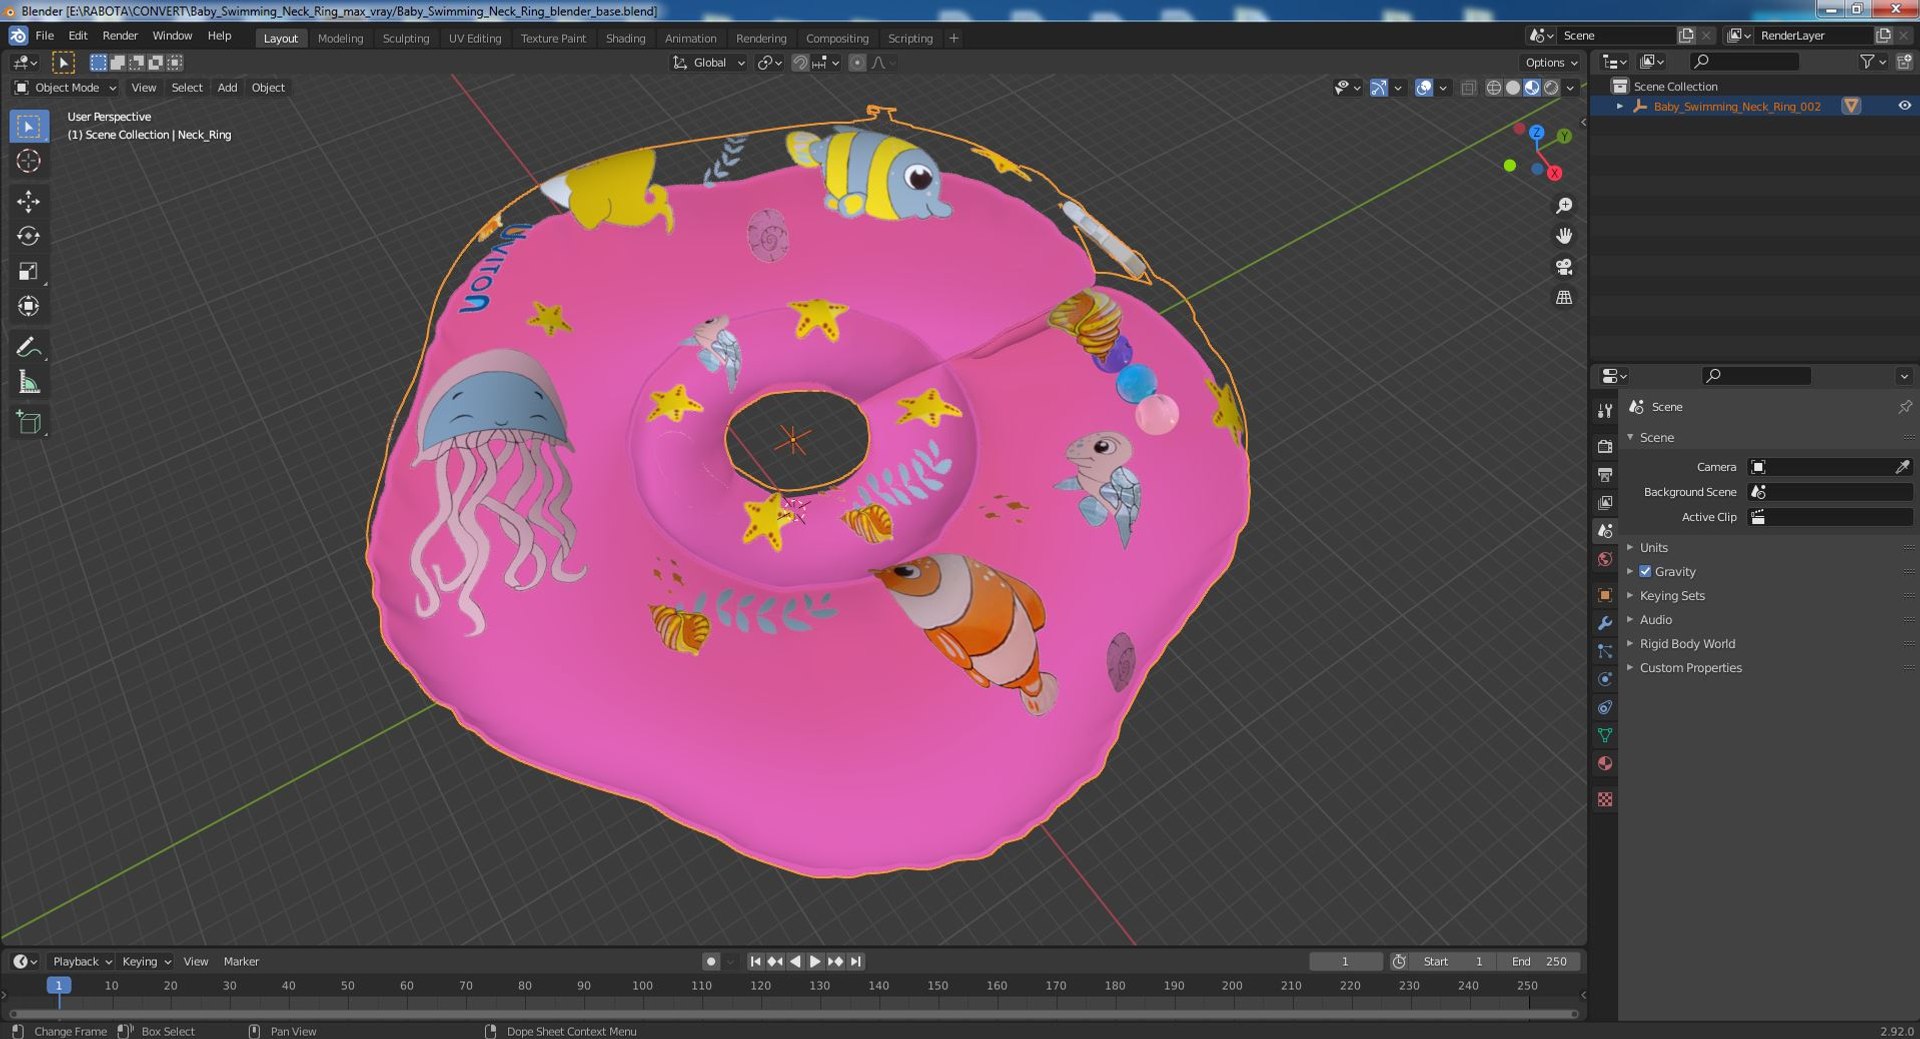Open the Options dropdown
Screen dimensions: 1920x1039
(1551, 63)
